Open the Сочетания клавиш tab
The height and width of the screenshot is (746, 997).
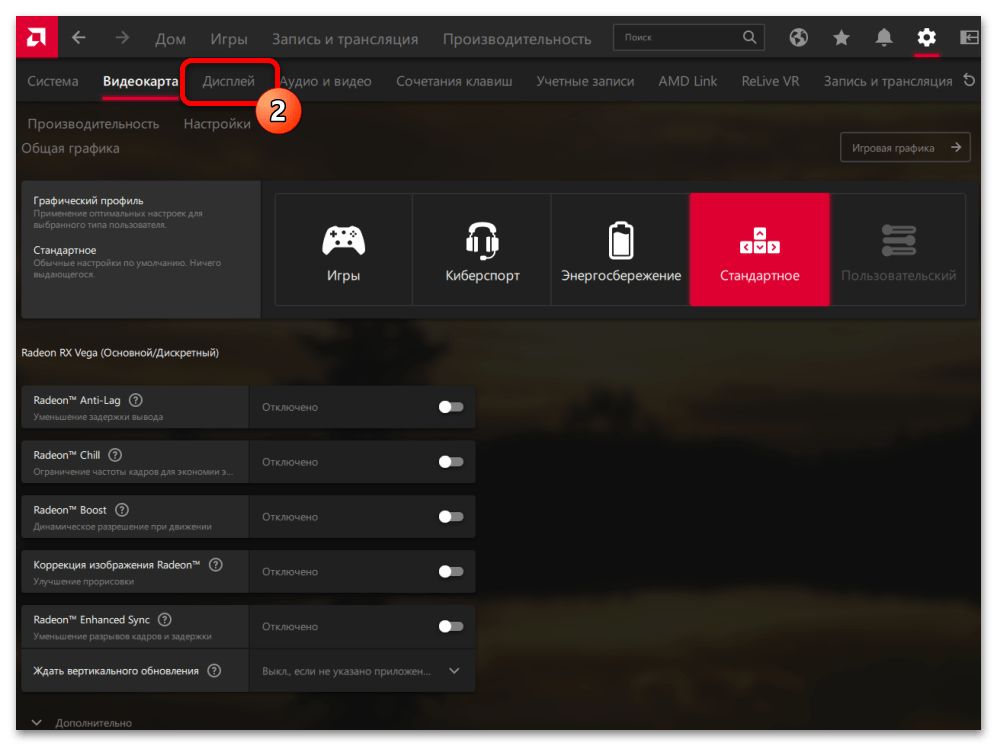454,81
